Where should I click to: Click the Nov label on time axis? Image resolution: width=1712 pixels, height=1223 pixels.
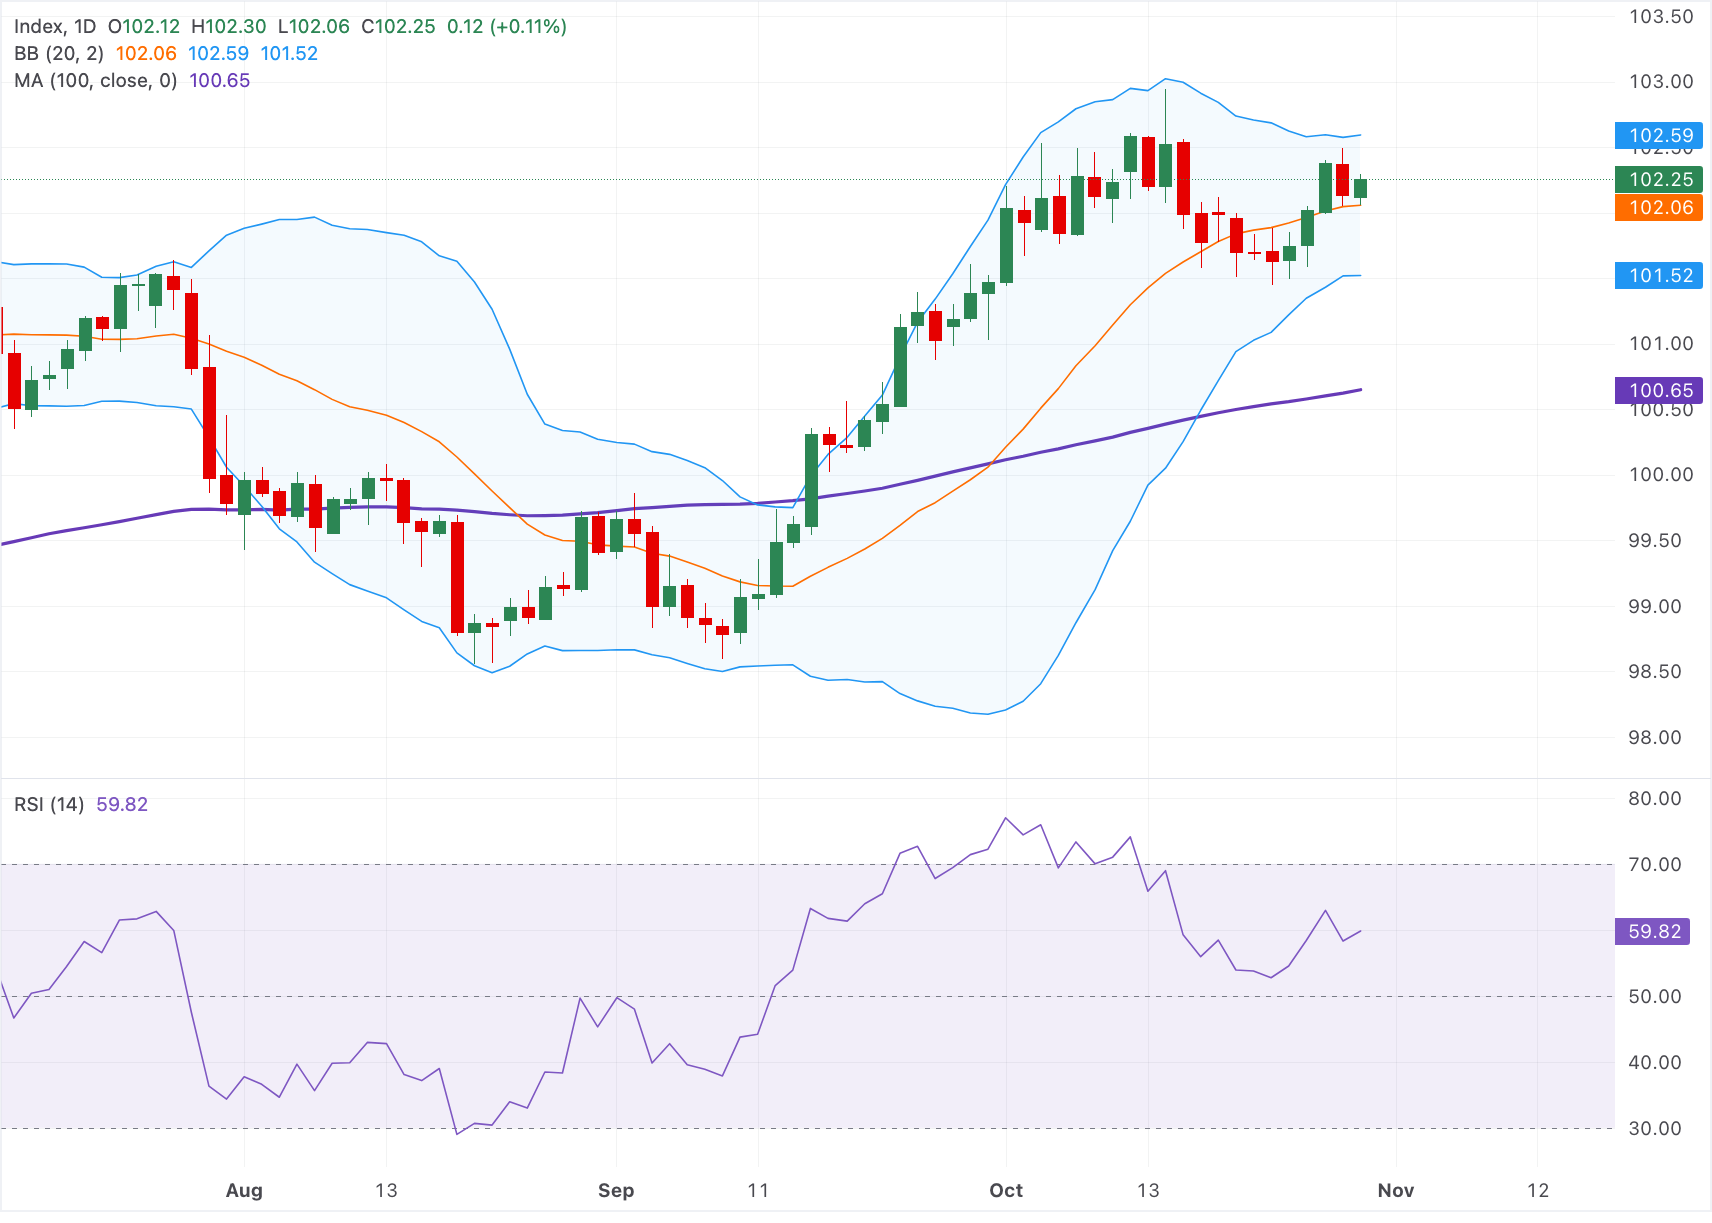(x=1396, y=1190)
